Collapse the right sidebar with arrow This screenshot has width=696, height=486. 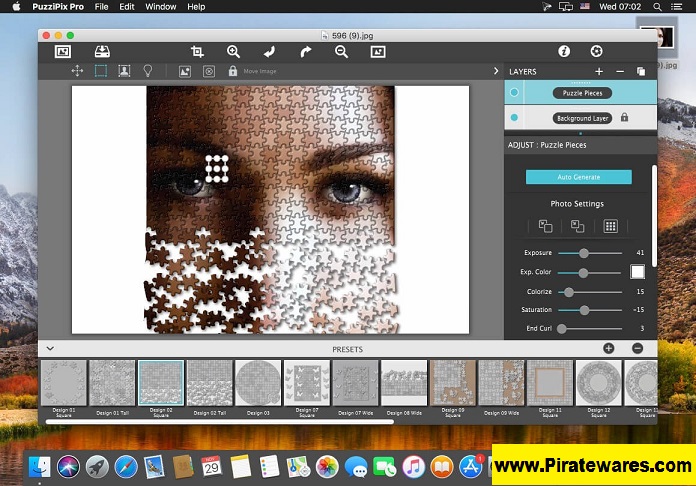[x=496, y=72]
